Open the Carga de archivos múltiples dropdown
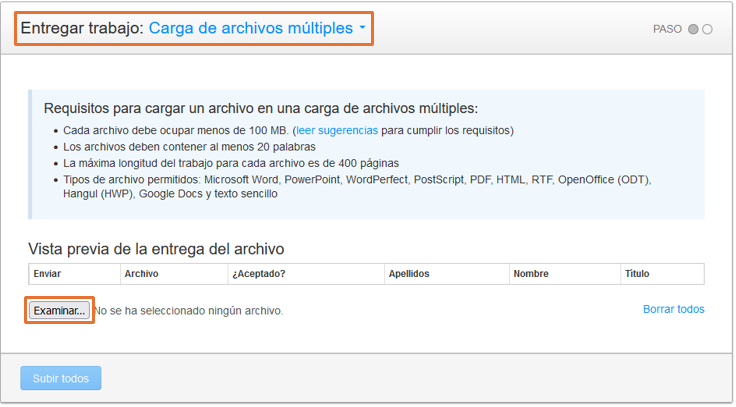 pyautogui.click(x=257, y=28)
